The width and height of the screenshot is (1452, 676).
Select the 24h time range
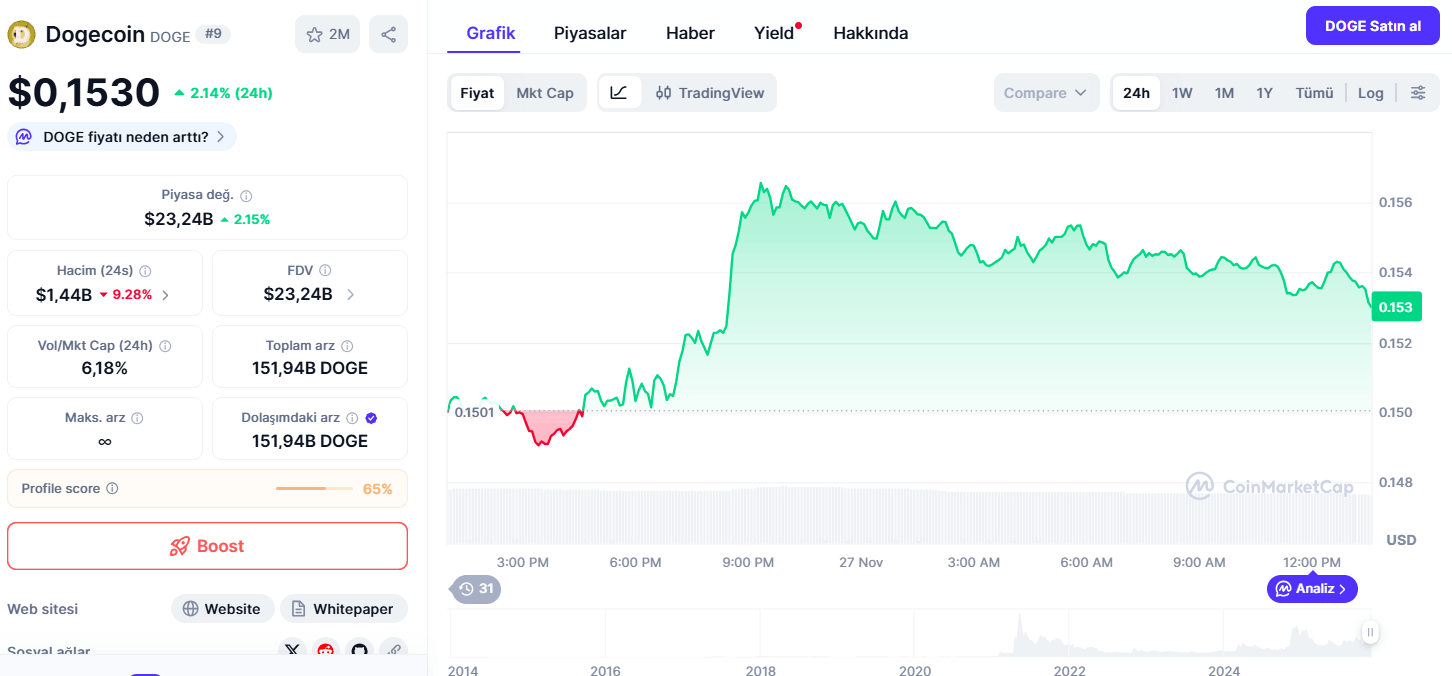click(1136, 93)
